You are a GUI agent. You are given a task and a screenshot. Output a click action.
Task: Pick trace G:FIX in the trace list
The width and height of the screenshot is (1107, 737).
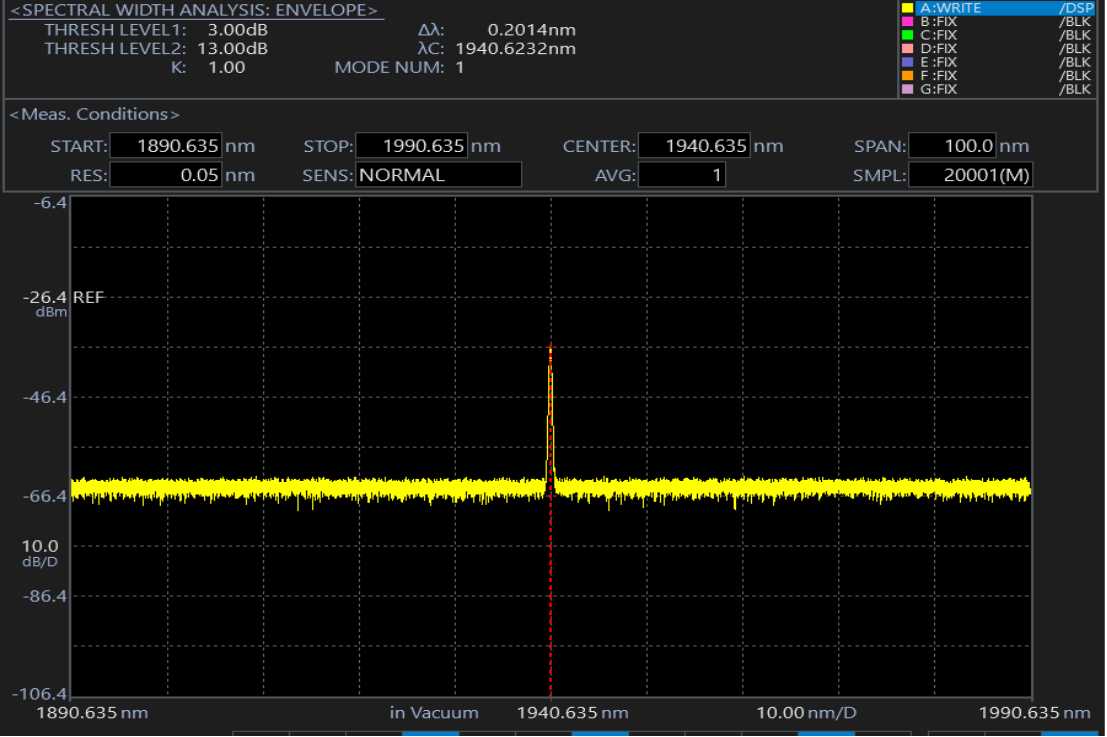938,89
